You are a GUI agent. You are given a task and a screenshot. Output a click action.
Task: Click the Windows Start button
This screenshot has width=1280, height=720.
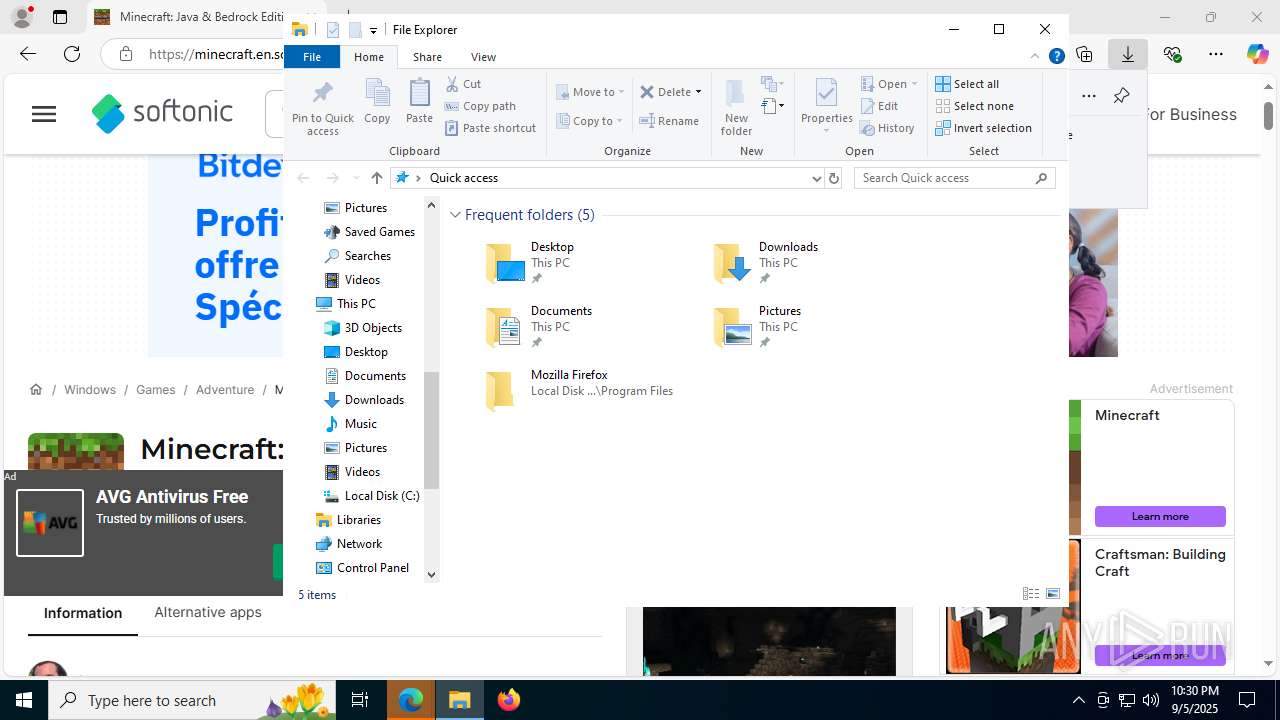pos(24,700)
